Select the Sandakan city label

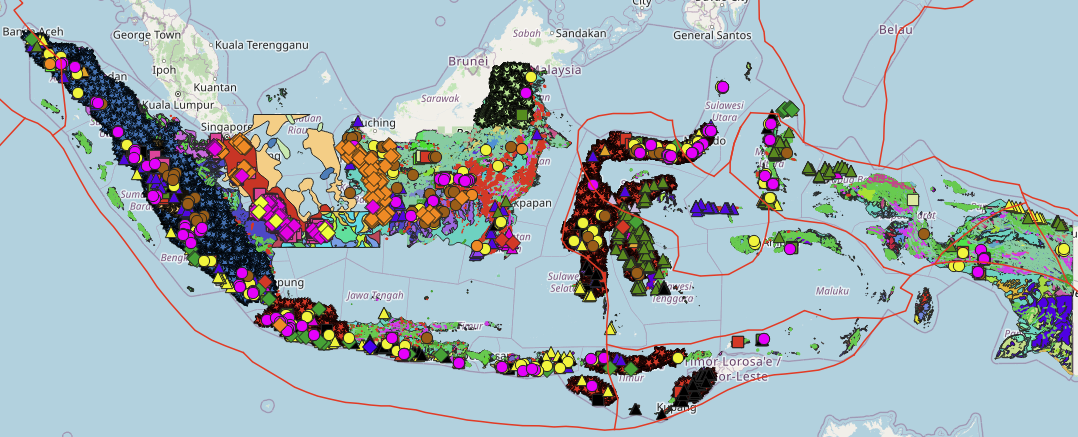581,33
